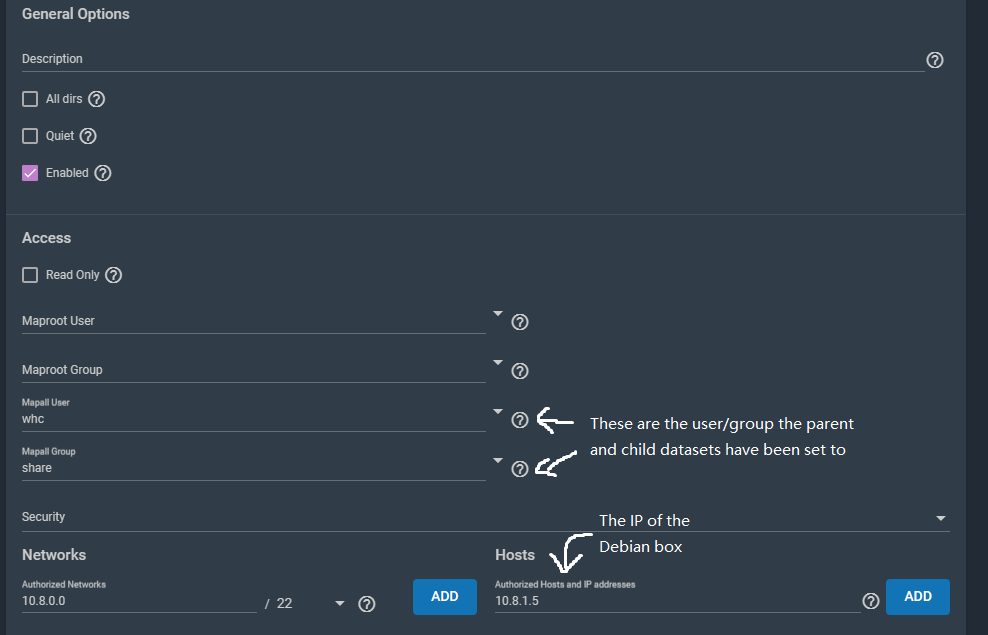Click the help icon beside Description field
988x635 pixels.
[x=935, y=60]
